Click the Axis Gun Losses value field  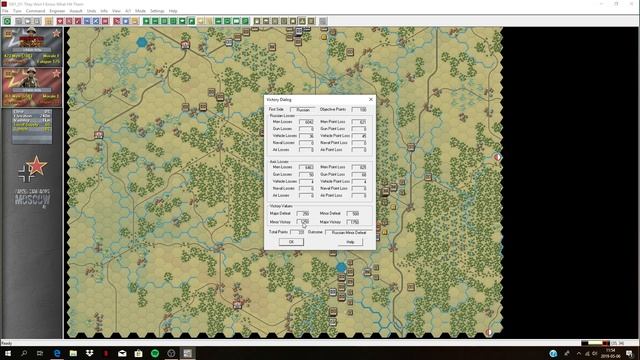pos(306,174)
